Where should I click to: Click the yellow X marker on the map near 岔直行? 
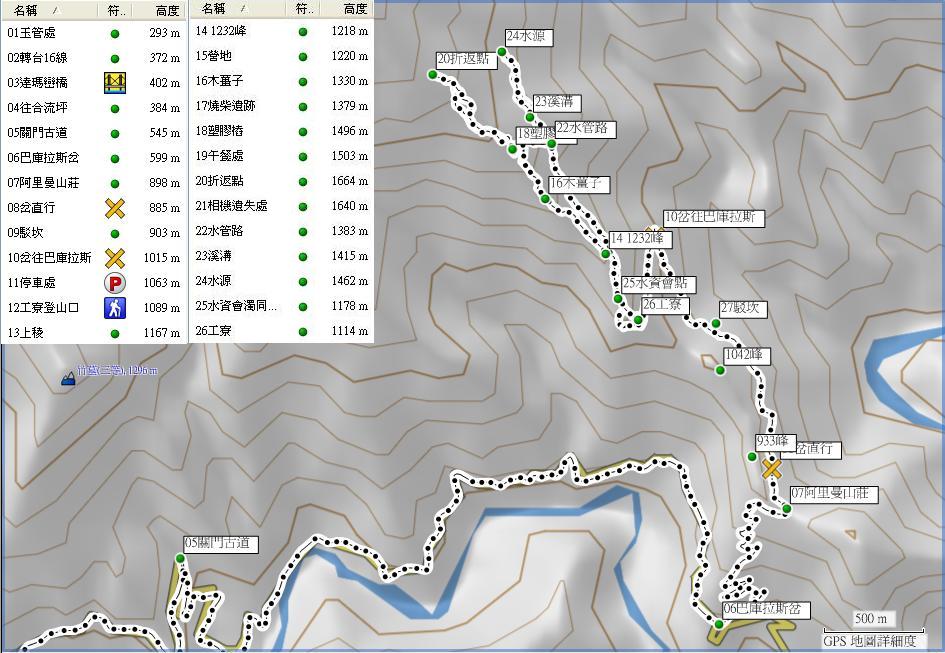coord(771,468)
